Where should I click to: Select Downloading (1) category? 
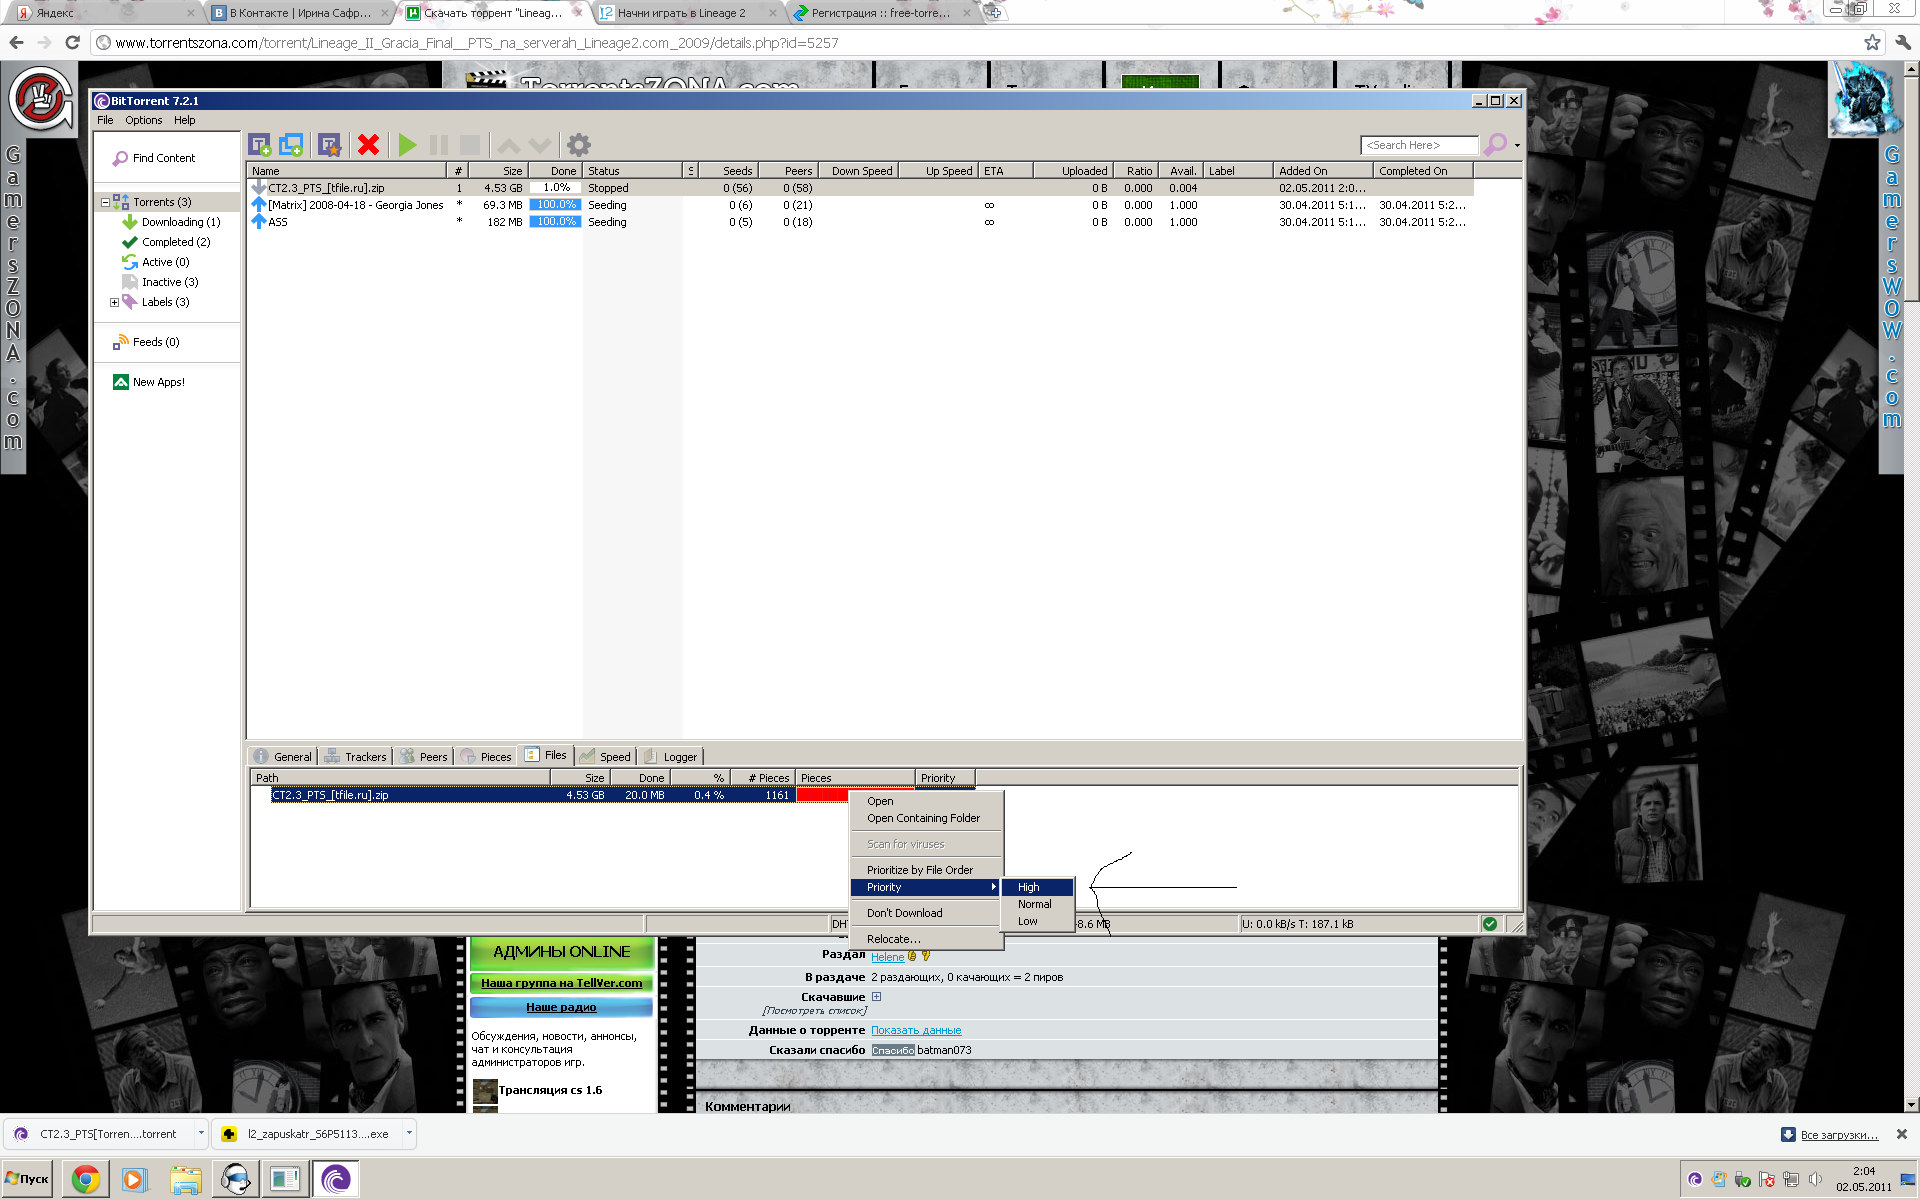click(180, 222)
